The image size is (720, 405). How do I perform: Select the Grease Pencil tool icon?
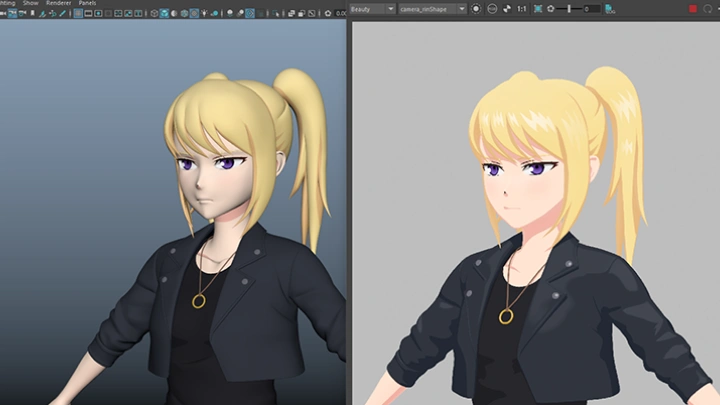(62, 13)
